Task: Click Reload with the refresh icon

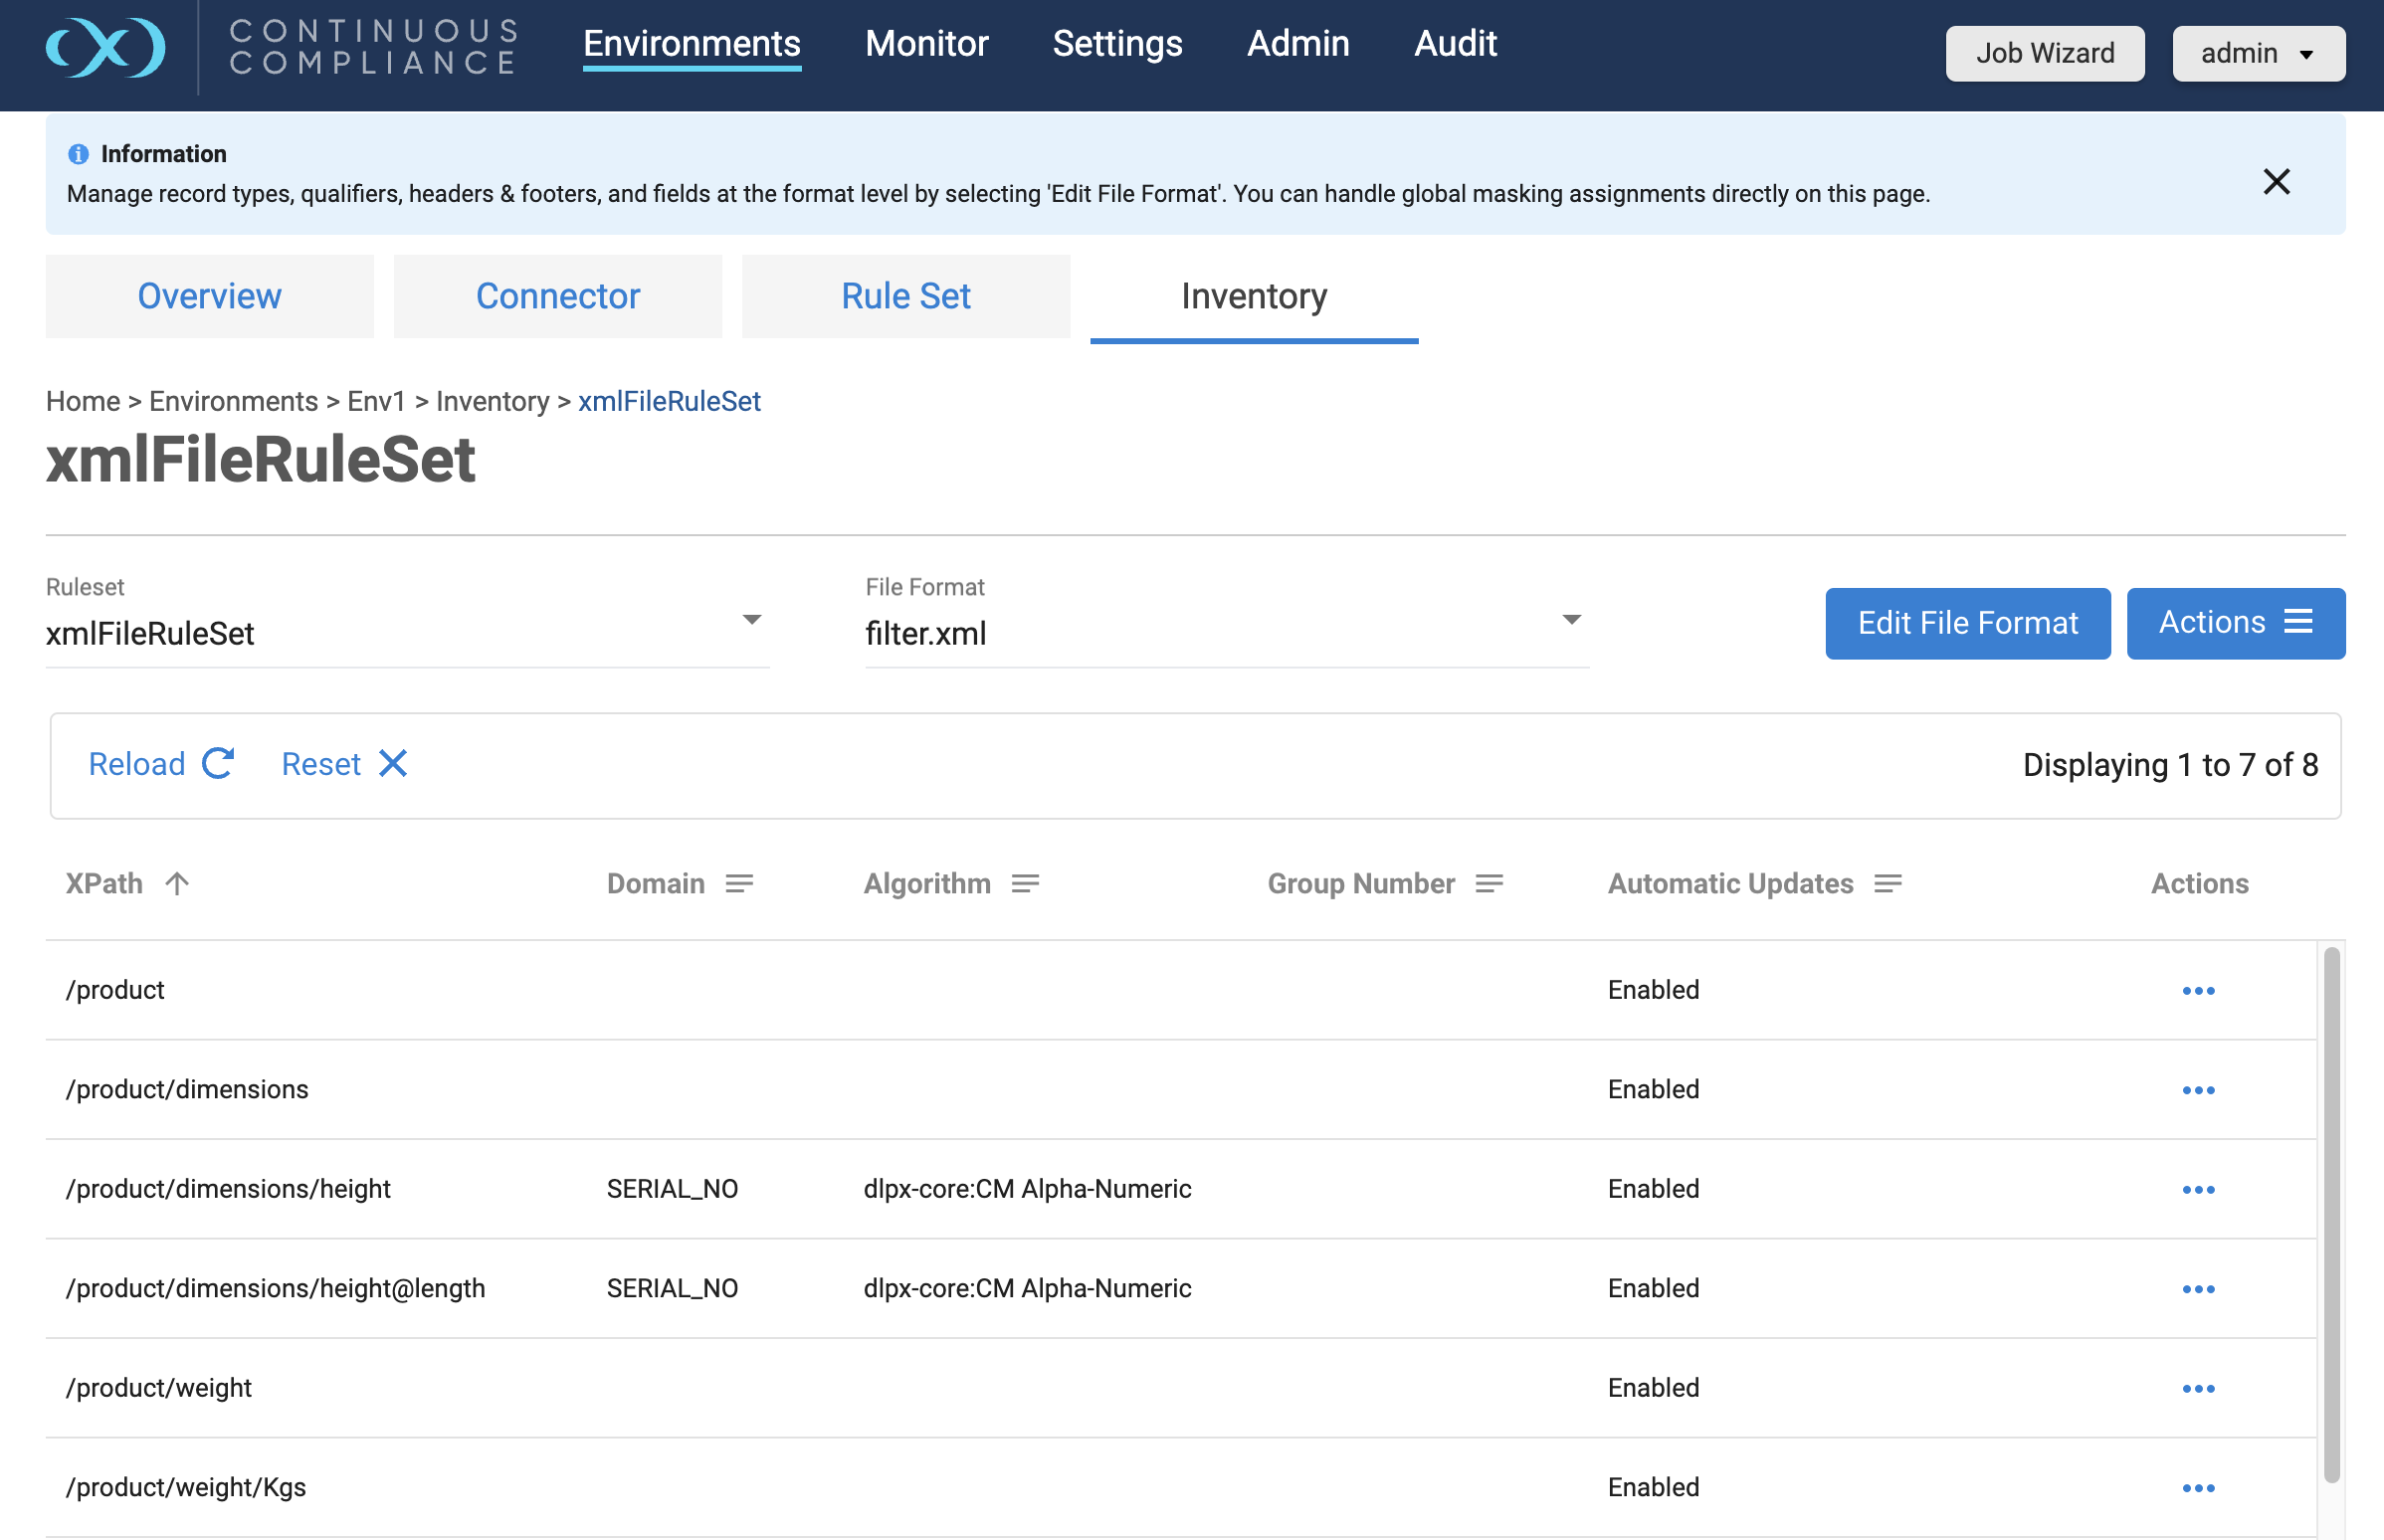Action: pyautogui.click(x=161, y=764)
